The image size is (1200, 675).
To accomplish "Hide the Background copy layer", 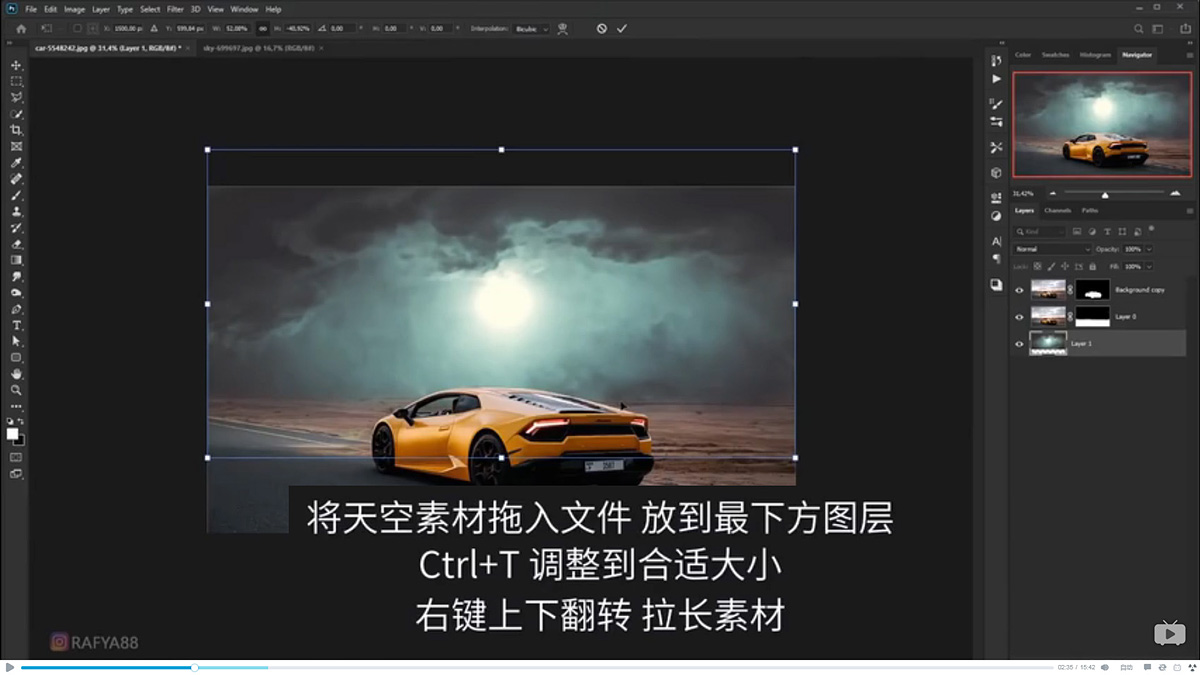I will click(x=1020, y=290).
